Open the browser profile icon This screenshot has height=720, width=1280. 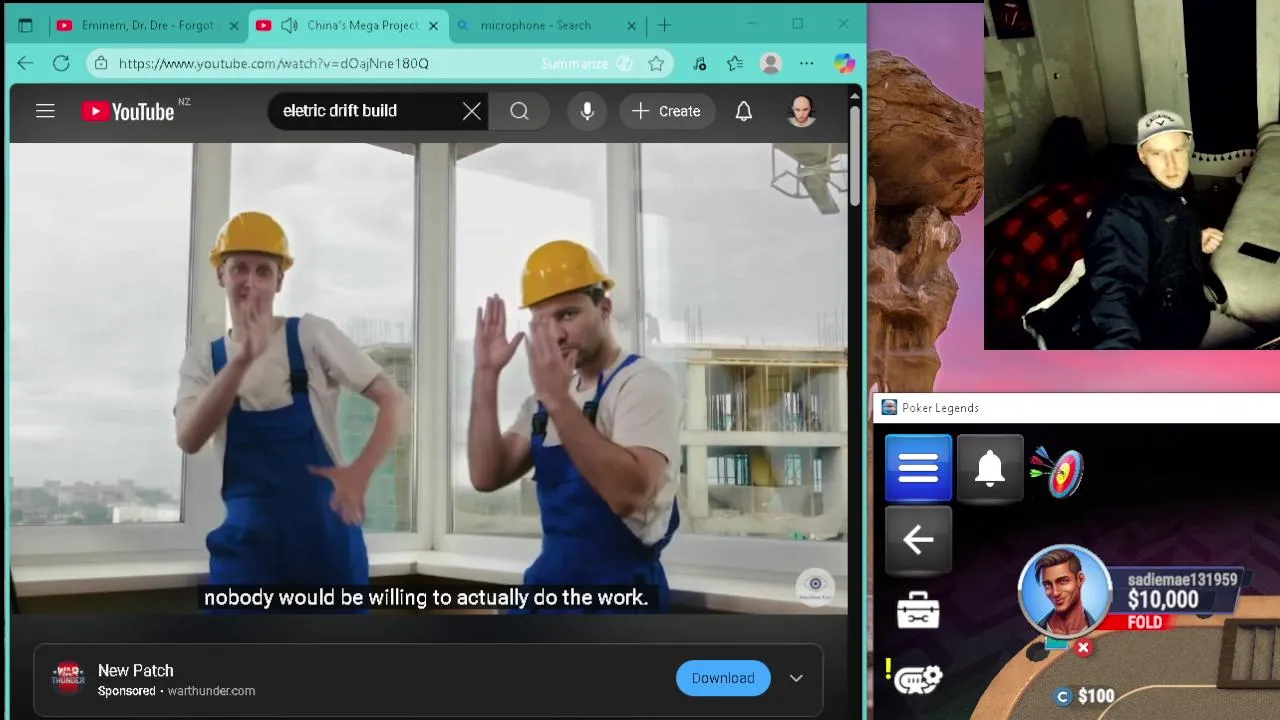click(x=770, y=63)
